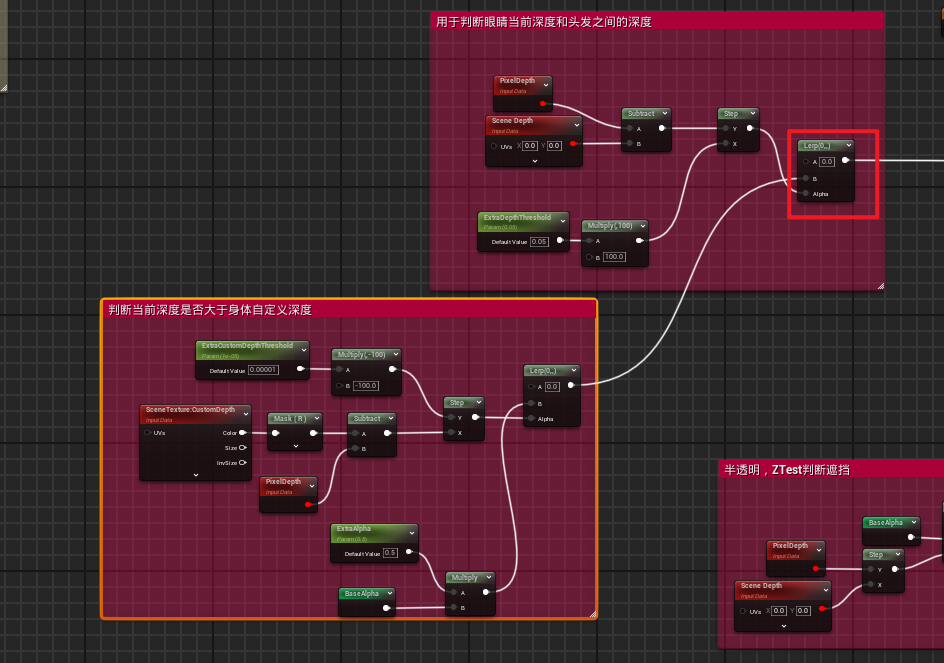944x663 pixels.
Task: Toggle the ExtraAlpha node's header chevron
Action: click(x=409, y=532)
